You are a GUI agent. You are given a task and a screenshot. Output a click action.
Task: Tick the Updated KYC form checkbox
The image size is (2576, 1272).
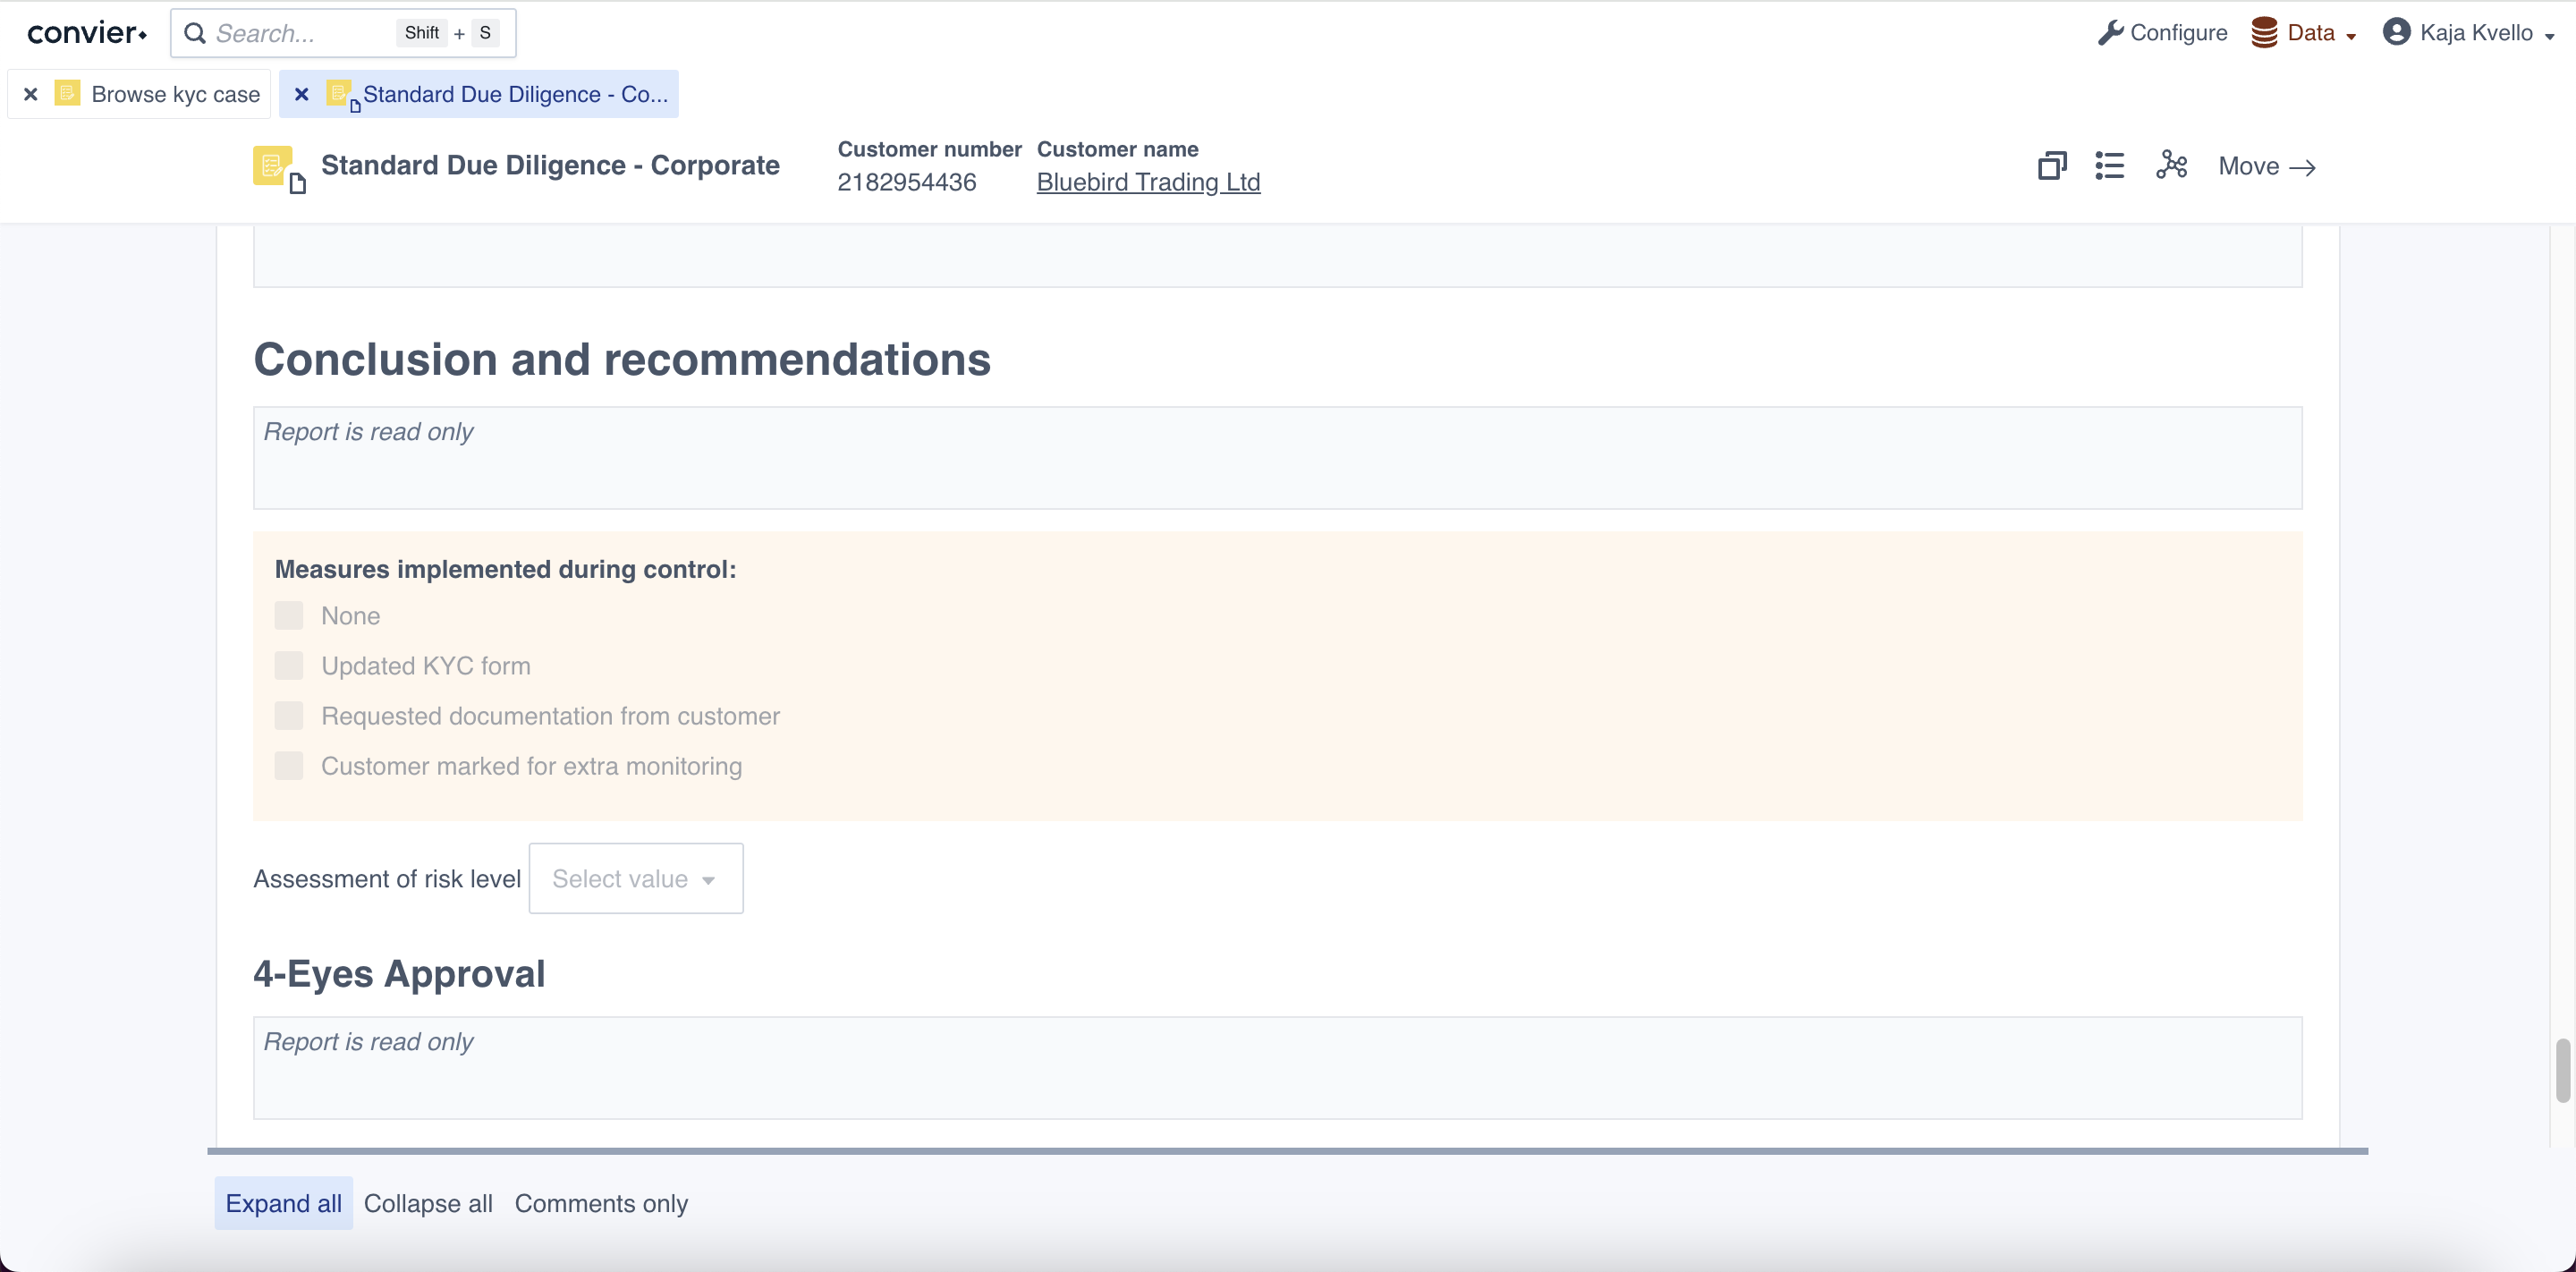(x=289, y=666)
